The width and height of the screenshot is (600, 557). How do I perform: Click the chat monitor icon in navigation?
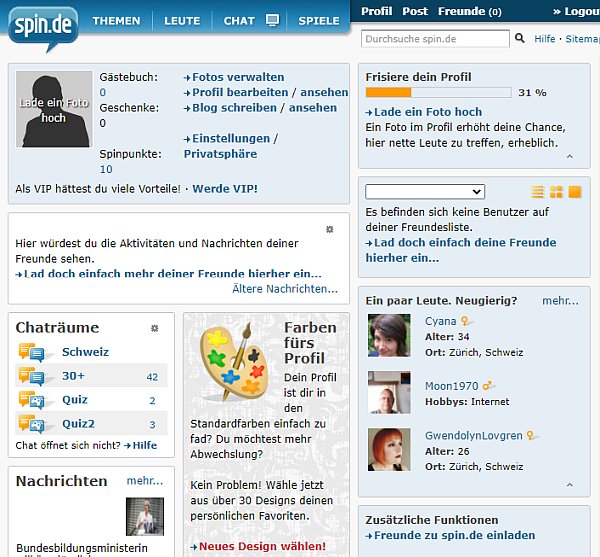coord(272,20)
